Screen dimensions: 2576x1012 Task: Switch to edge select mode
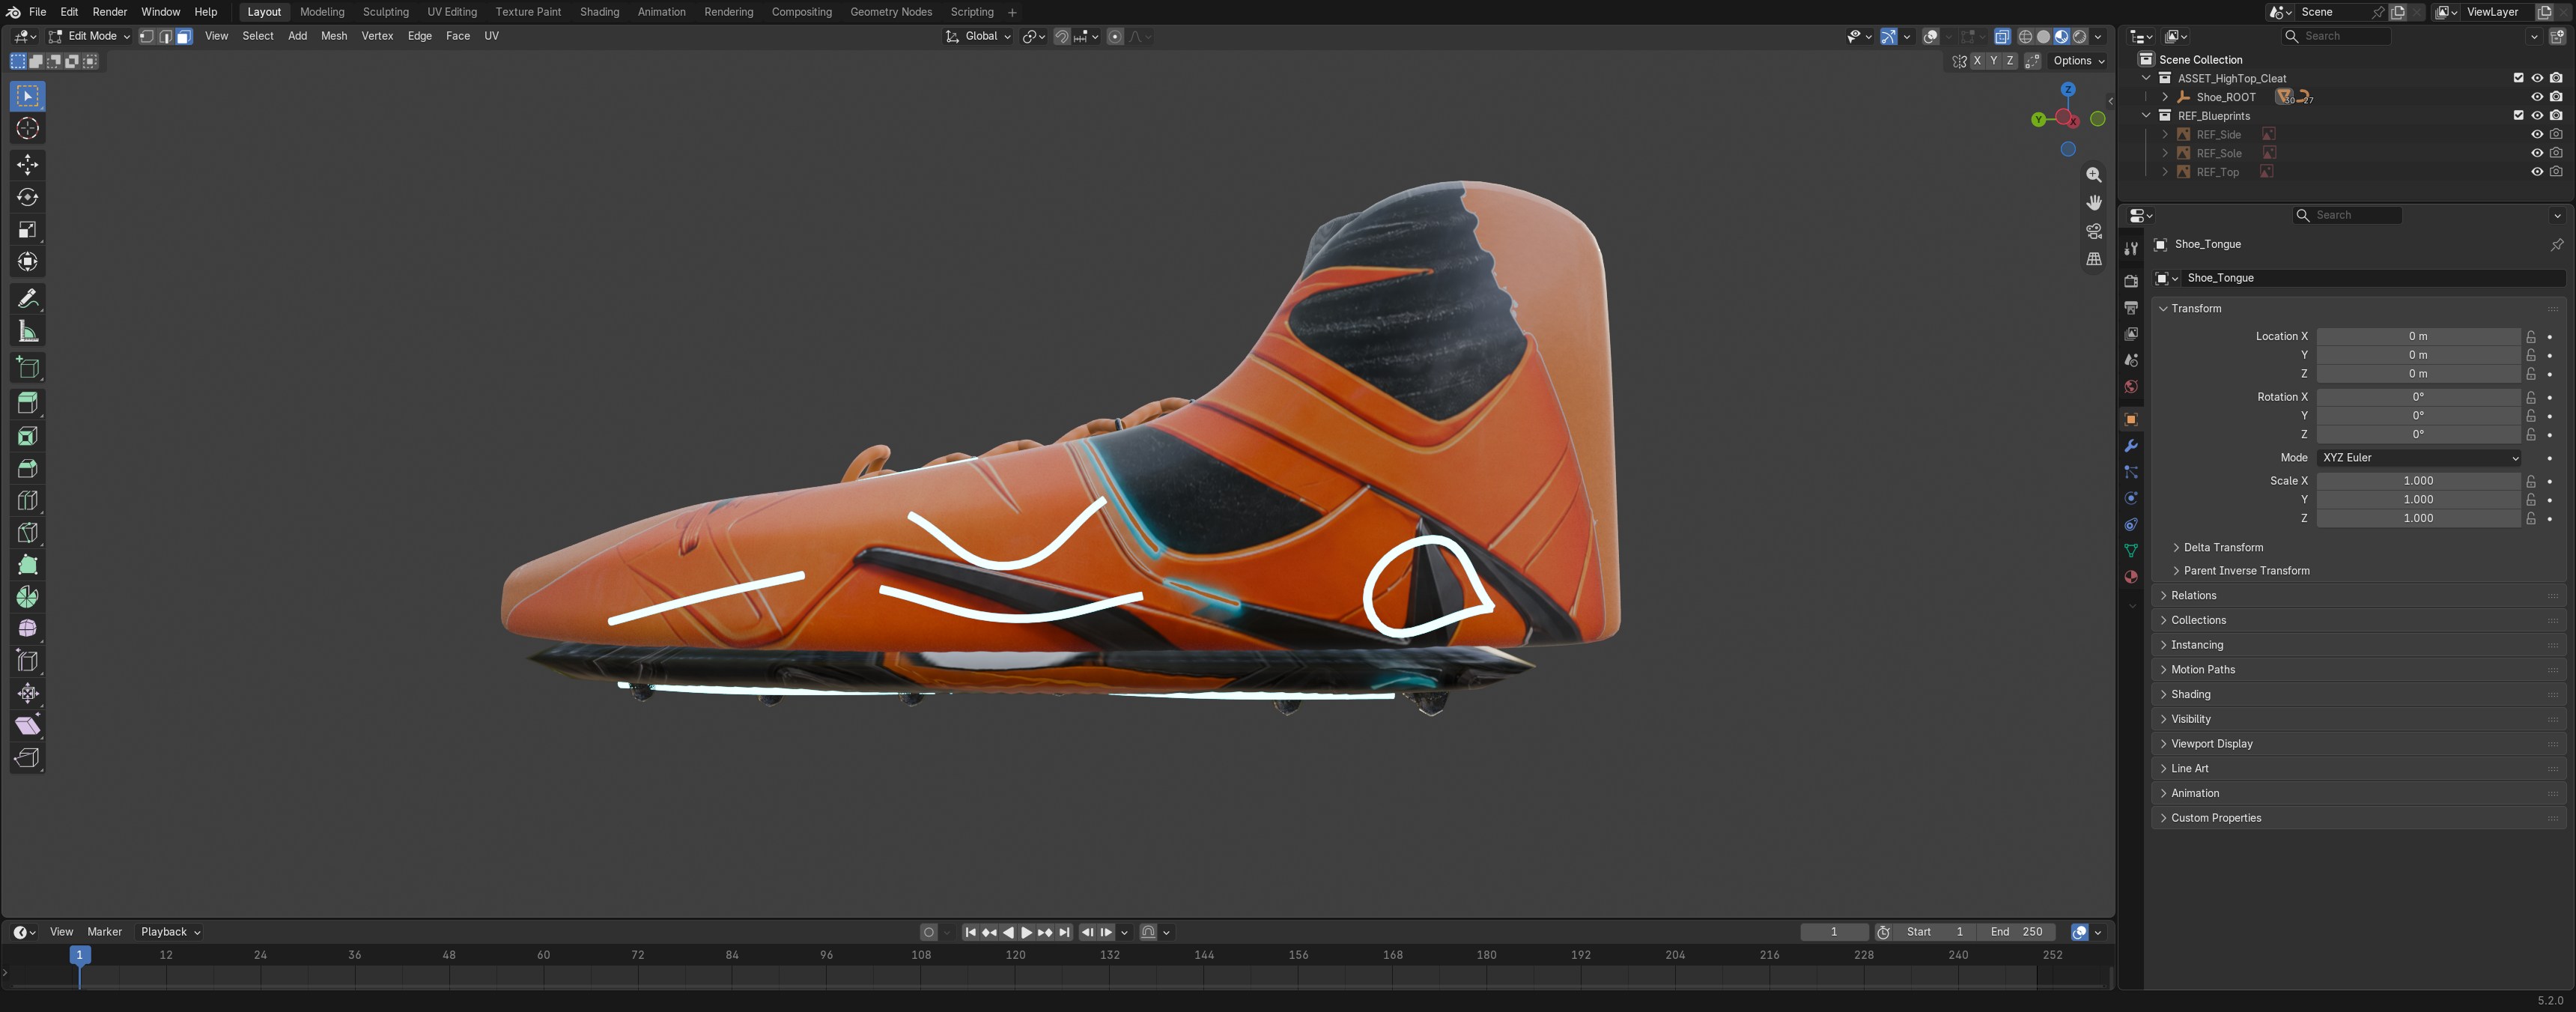pos(165,36)
